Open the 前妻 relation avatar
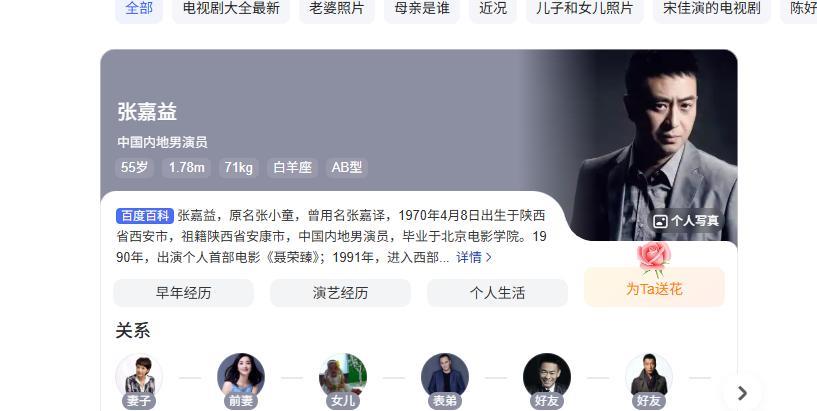Screen dimensions: 817x411 [x=241, y=377]
